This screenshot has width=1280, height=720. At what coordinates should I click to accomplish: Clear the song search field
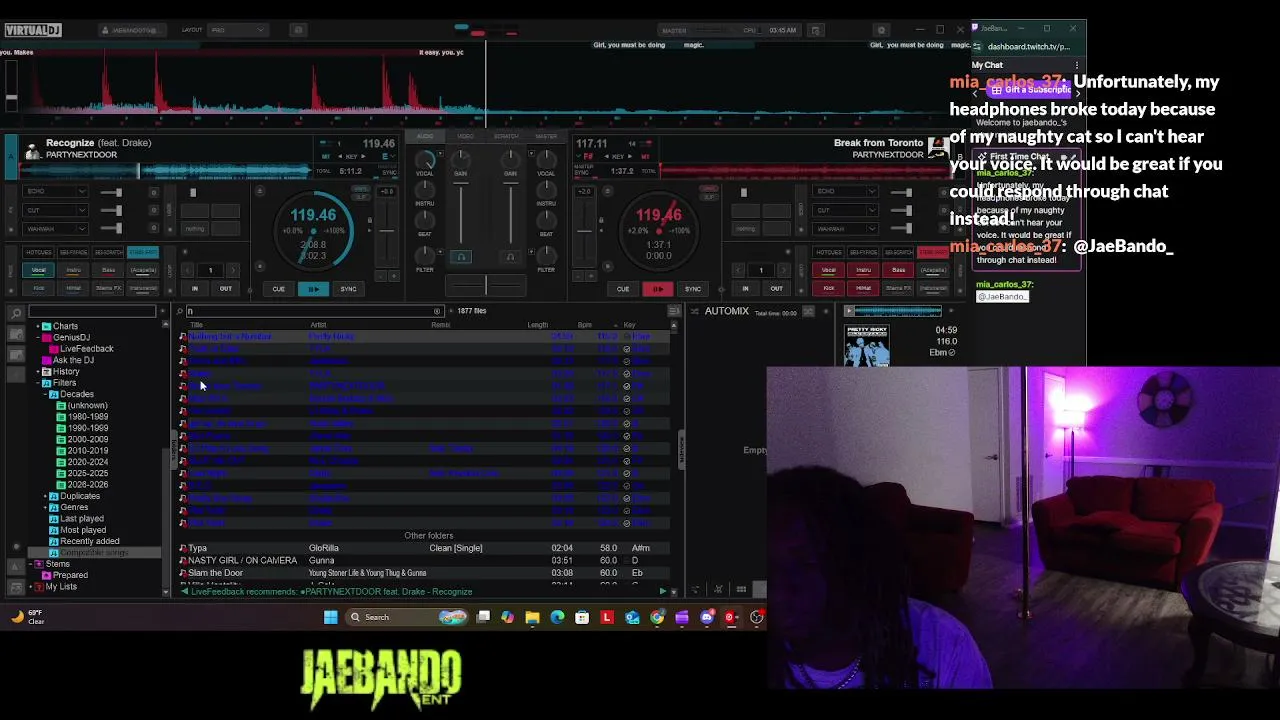(x=437, y=311)
